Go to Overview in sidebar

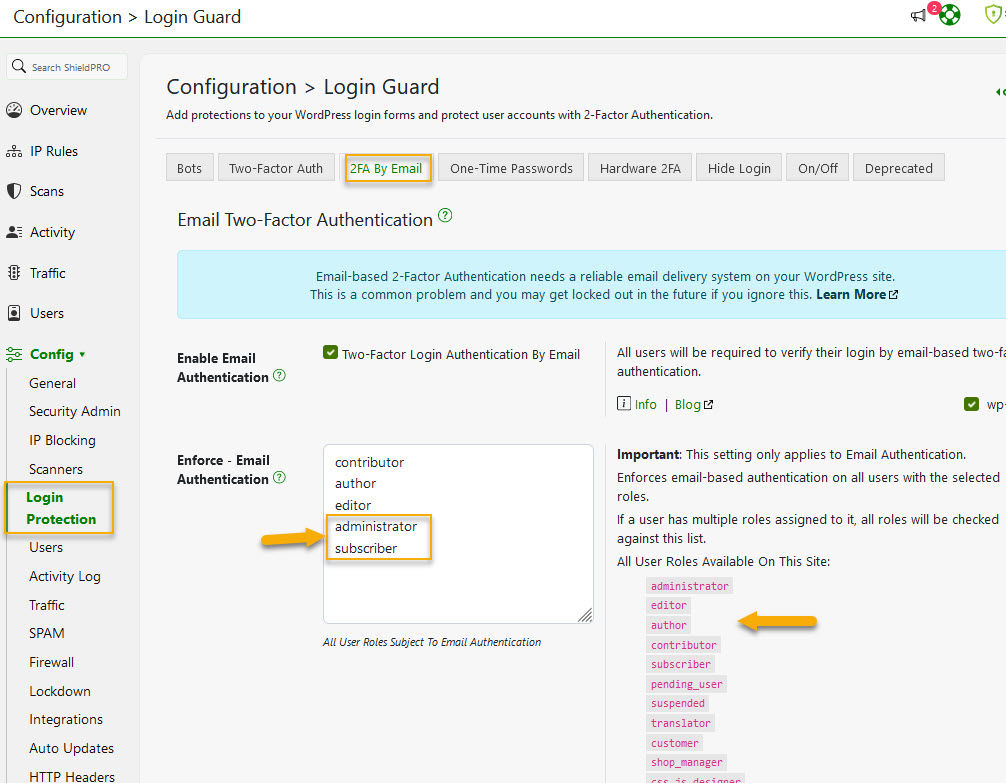click(58, 110)
